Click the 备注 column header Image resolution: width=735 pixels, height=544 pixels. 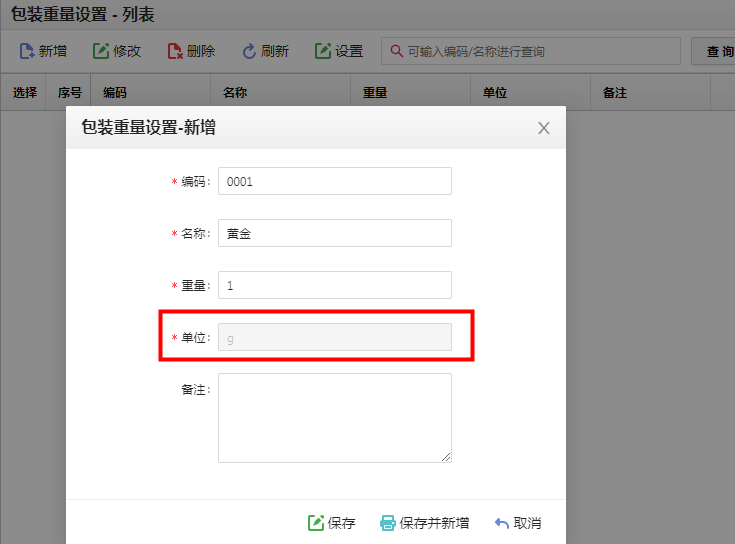615,92
